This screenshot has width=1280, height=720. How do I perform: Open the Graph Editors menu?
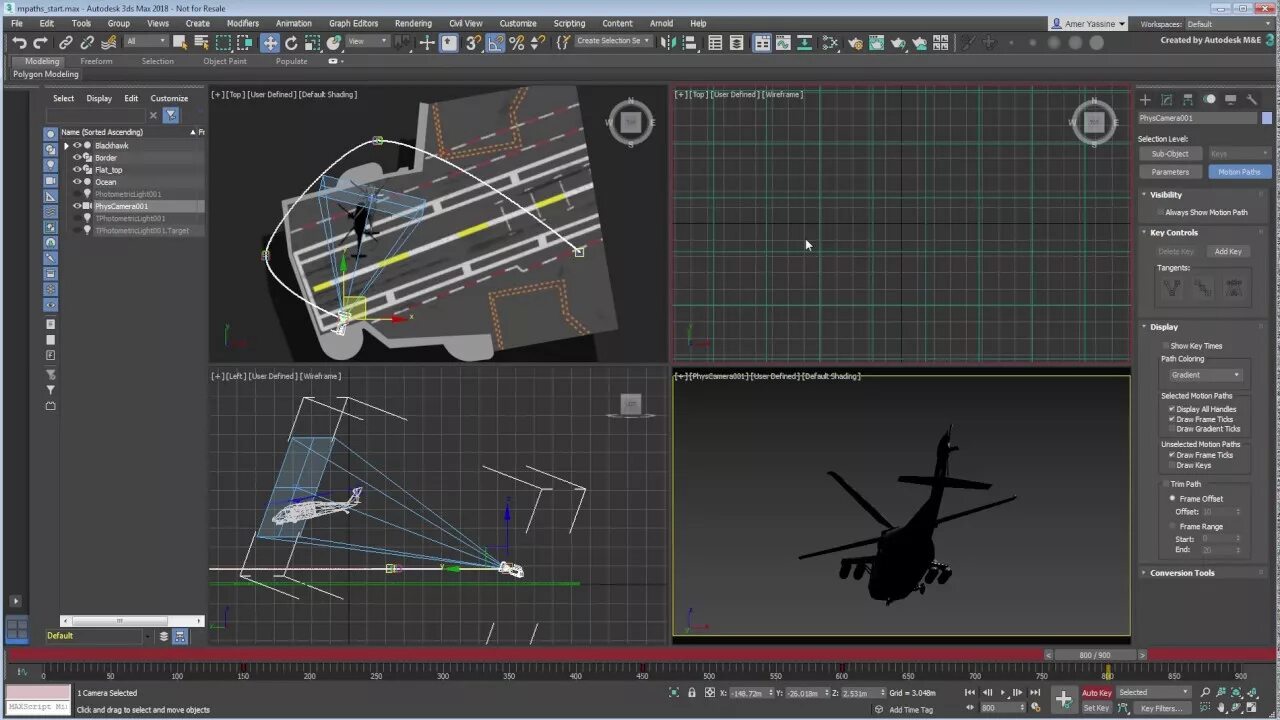pos(353,23)
